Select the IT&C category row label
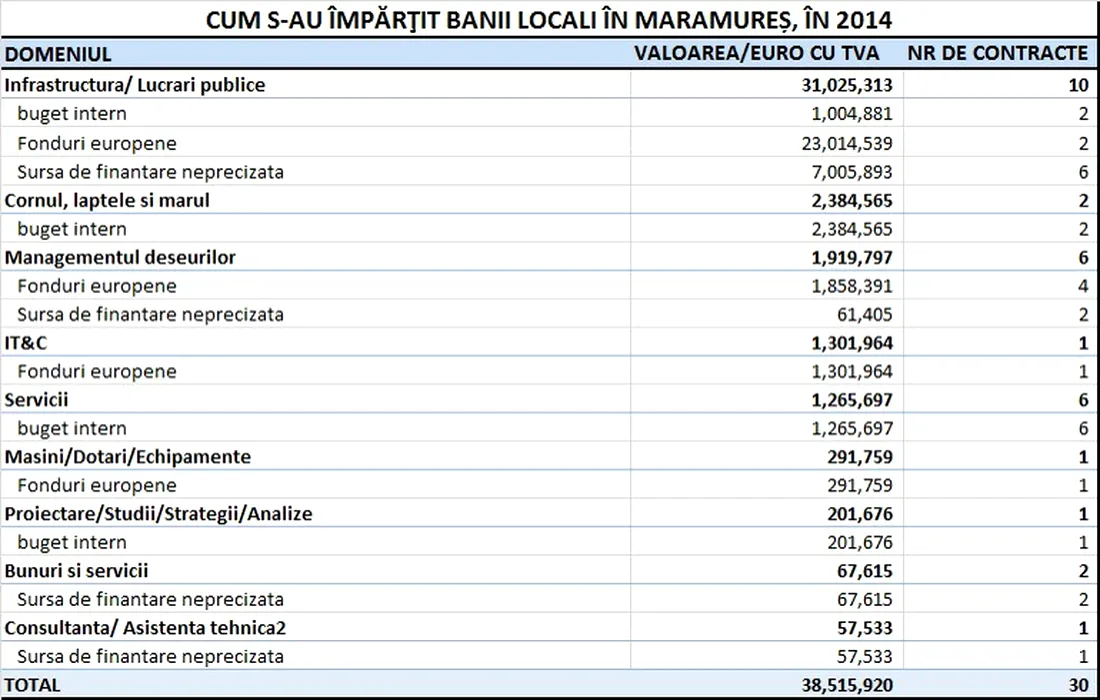Viewport: 1100px width, 700px height. pyautogui.click(x=27, y=343)
